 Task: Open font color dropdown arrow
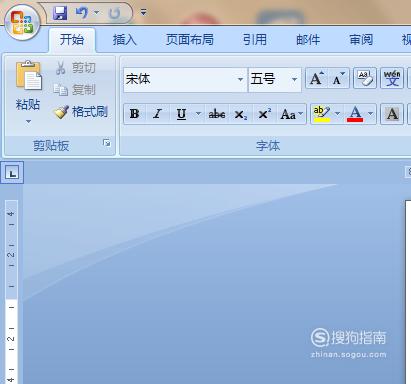coord(371,114)
